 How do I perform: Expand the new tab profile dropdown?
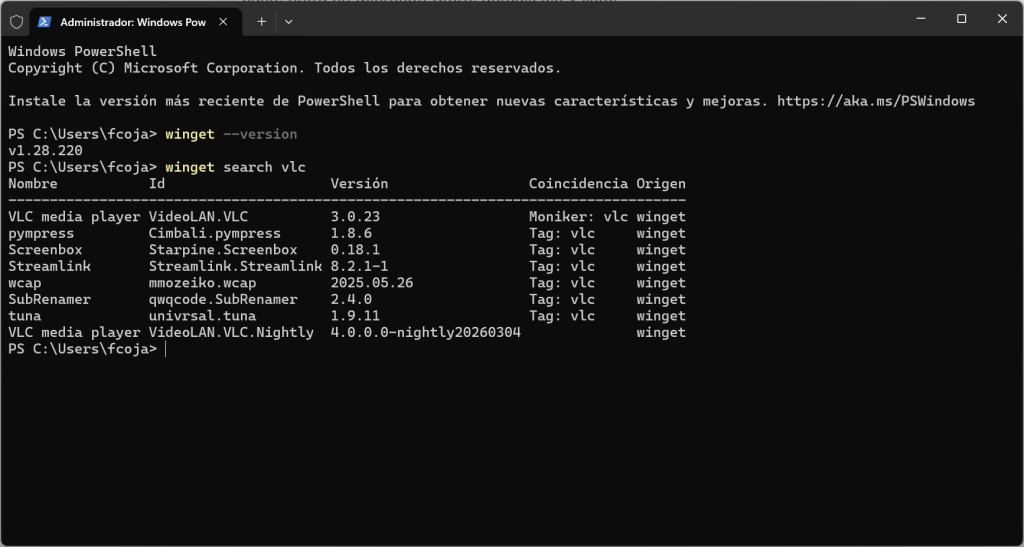click(x=289, y=21)
